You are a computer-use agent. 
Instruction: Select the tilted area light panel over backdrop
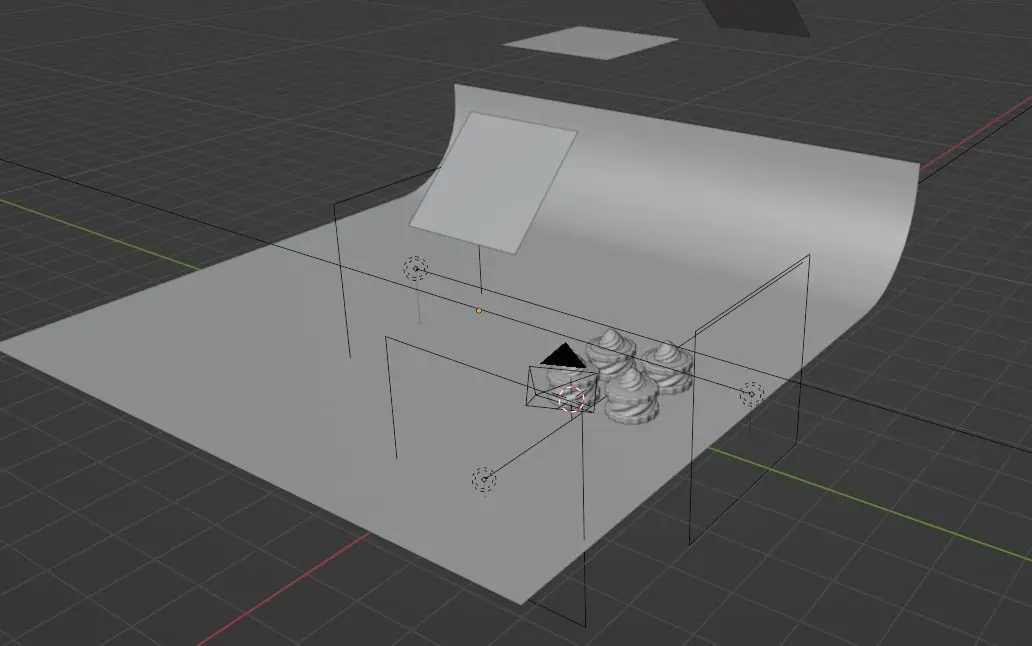(x=494, y=182)
